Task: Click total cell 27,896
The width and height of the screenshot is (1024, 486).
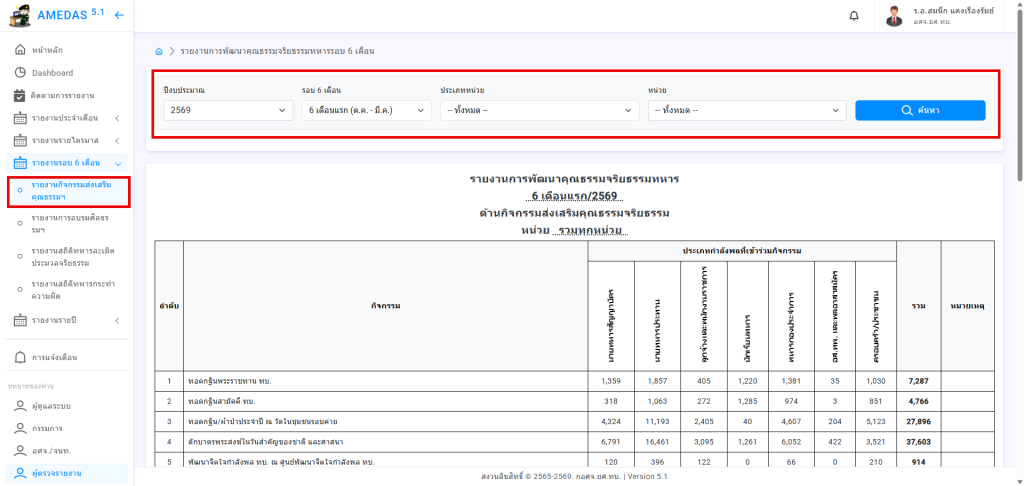Action: click(x=918, y=421)
